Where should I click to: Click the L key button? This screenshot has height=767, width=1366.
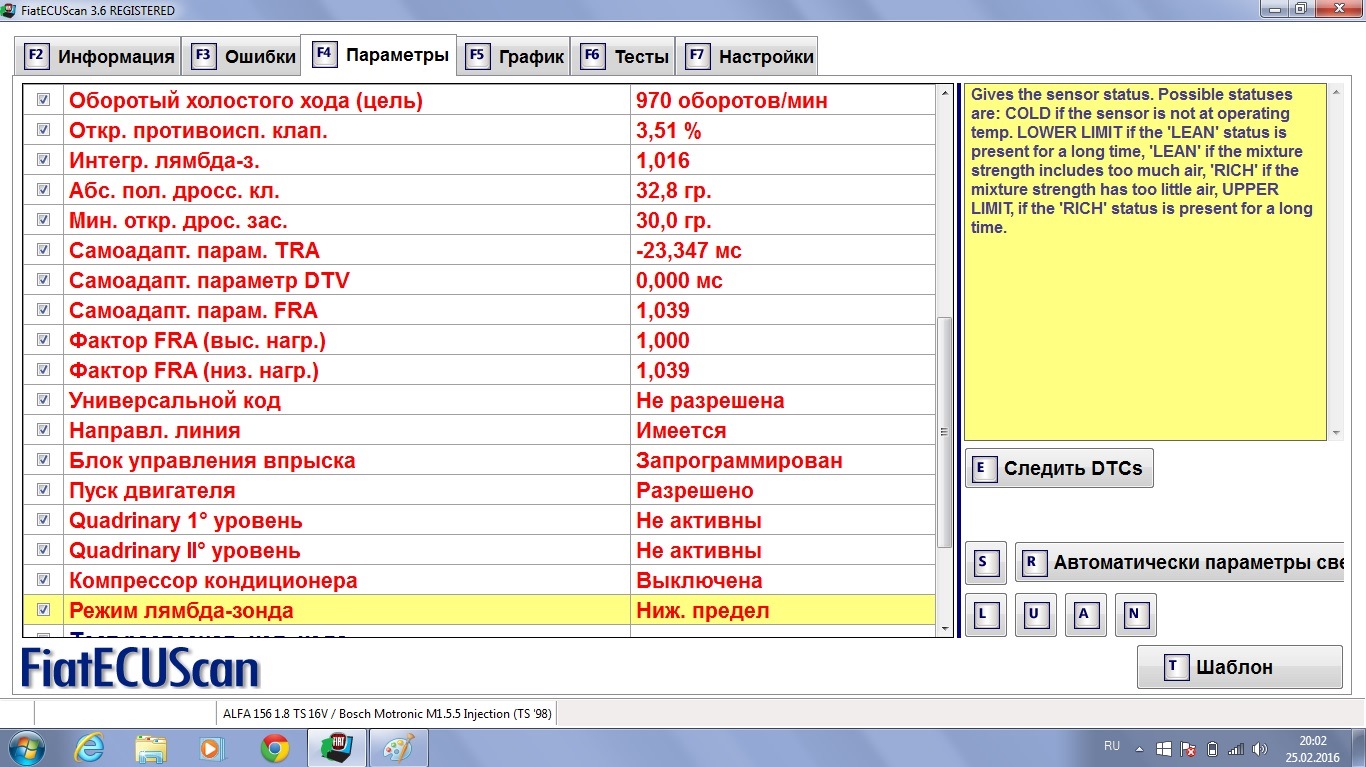(986, 615)
